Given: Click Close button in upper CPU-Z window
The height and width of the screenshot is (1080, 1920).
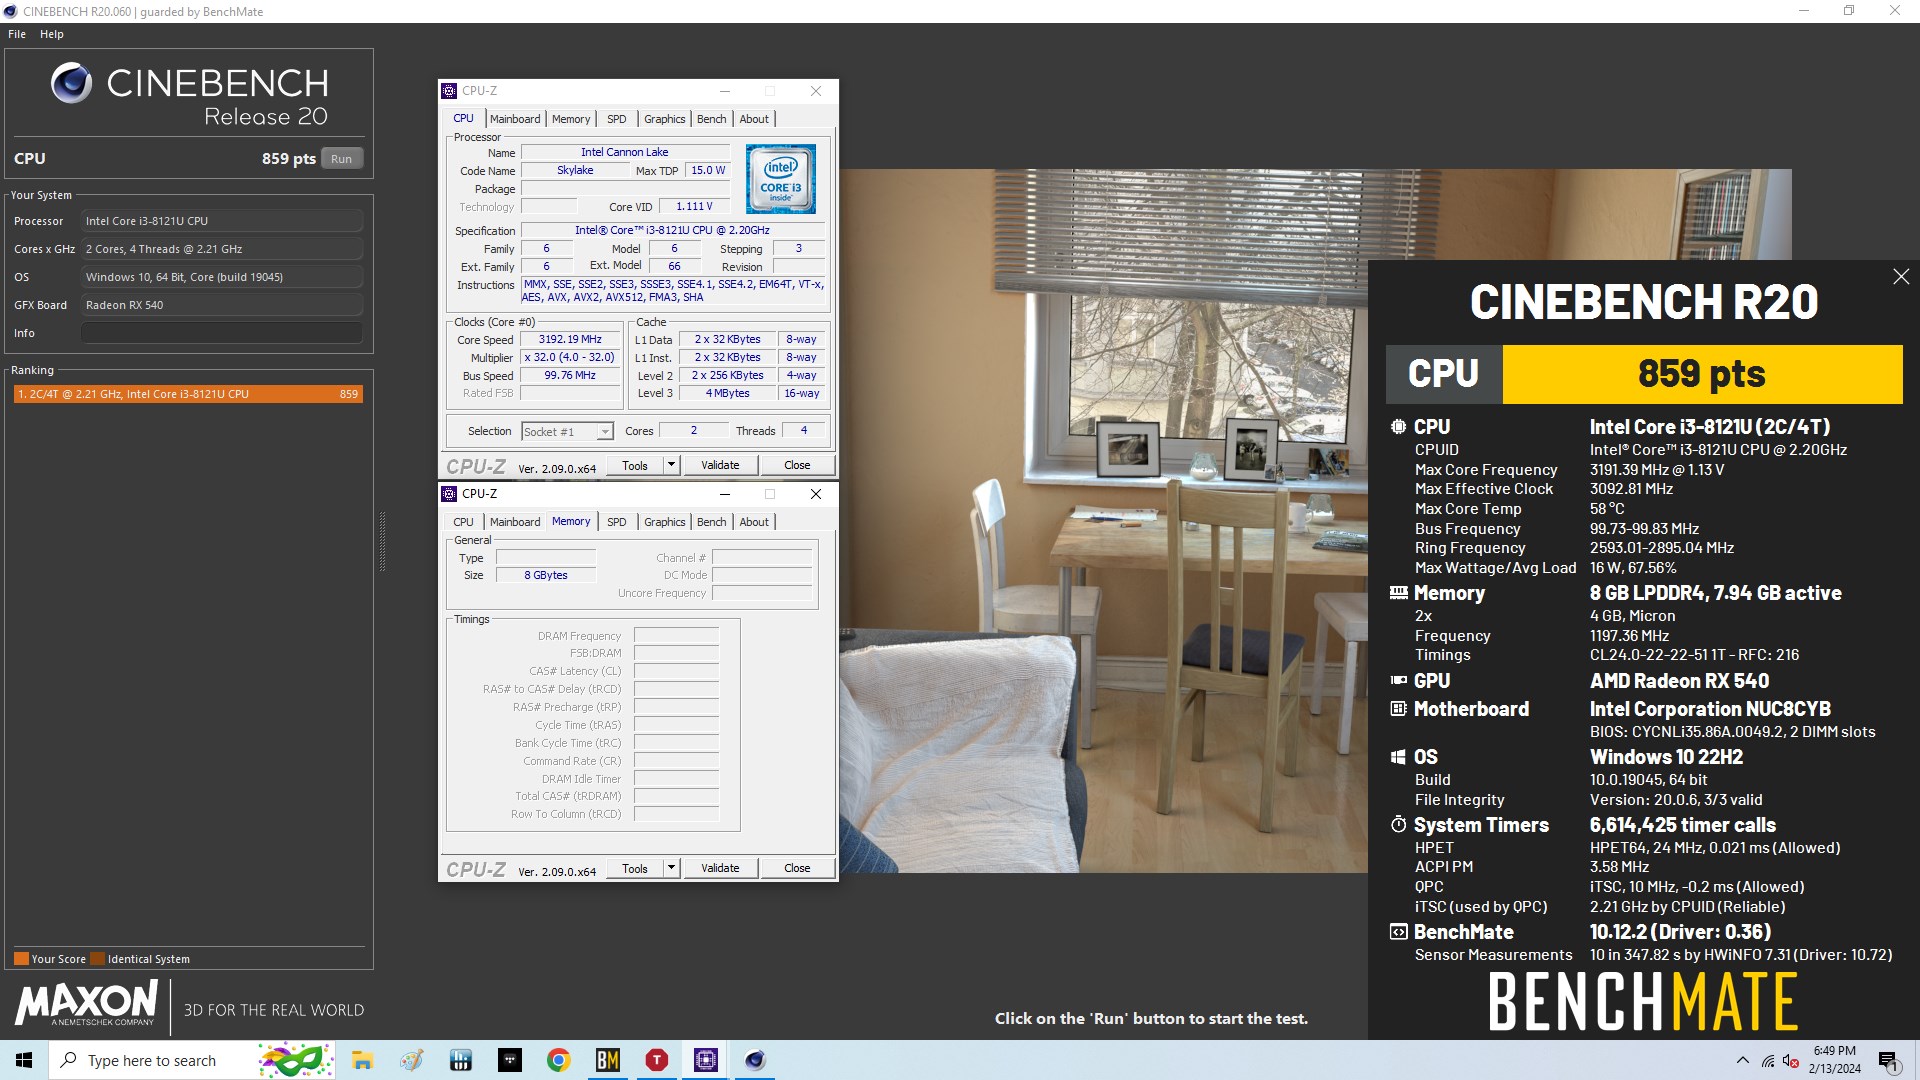Looking at the screenshot, I should tap(797, 466).
